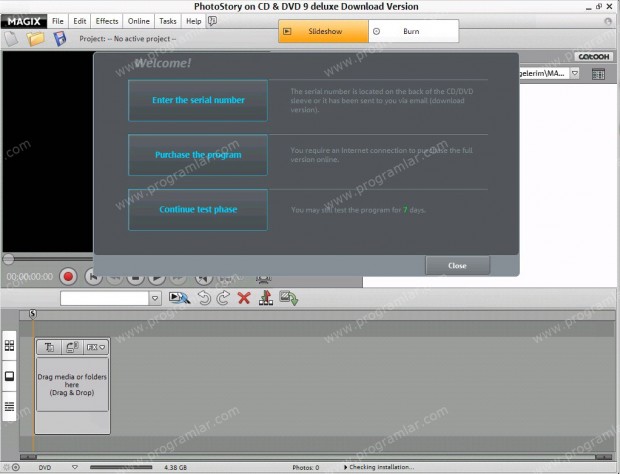620x474 pixels.
Task: Open a project with the folder icon
Action: coord(35,39)
